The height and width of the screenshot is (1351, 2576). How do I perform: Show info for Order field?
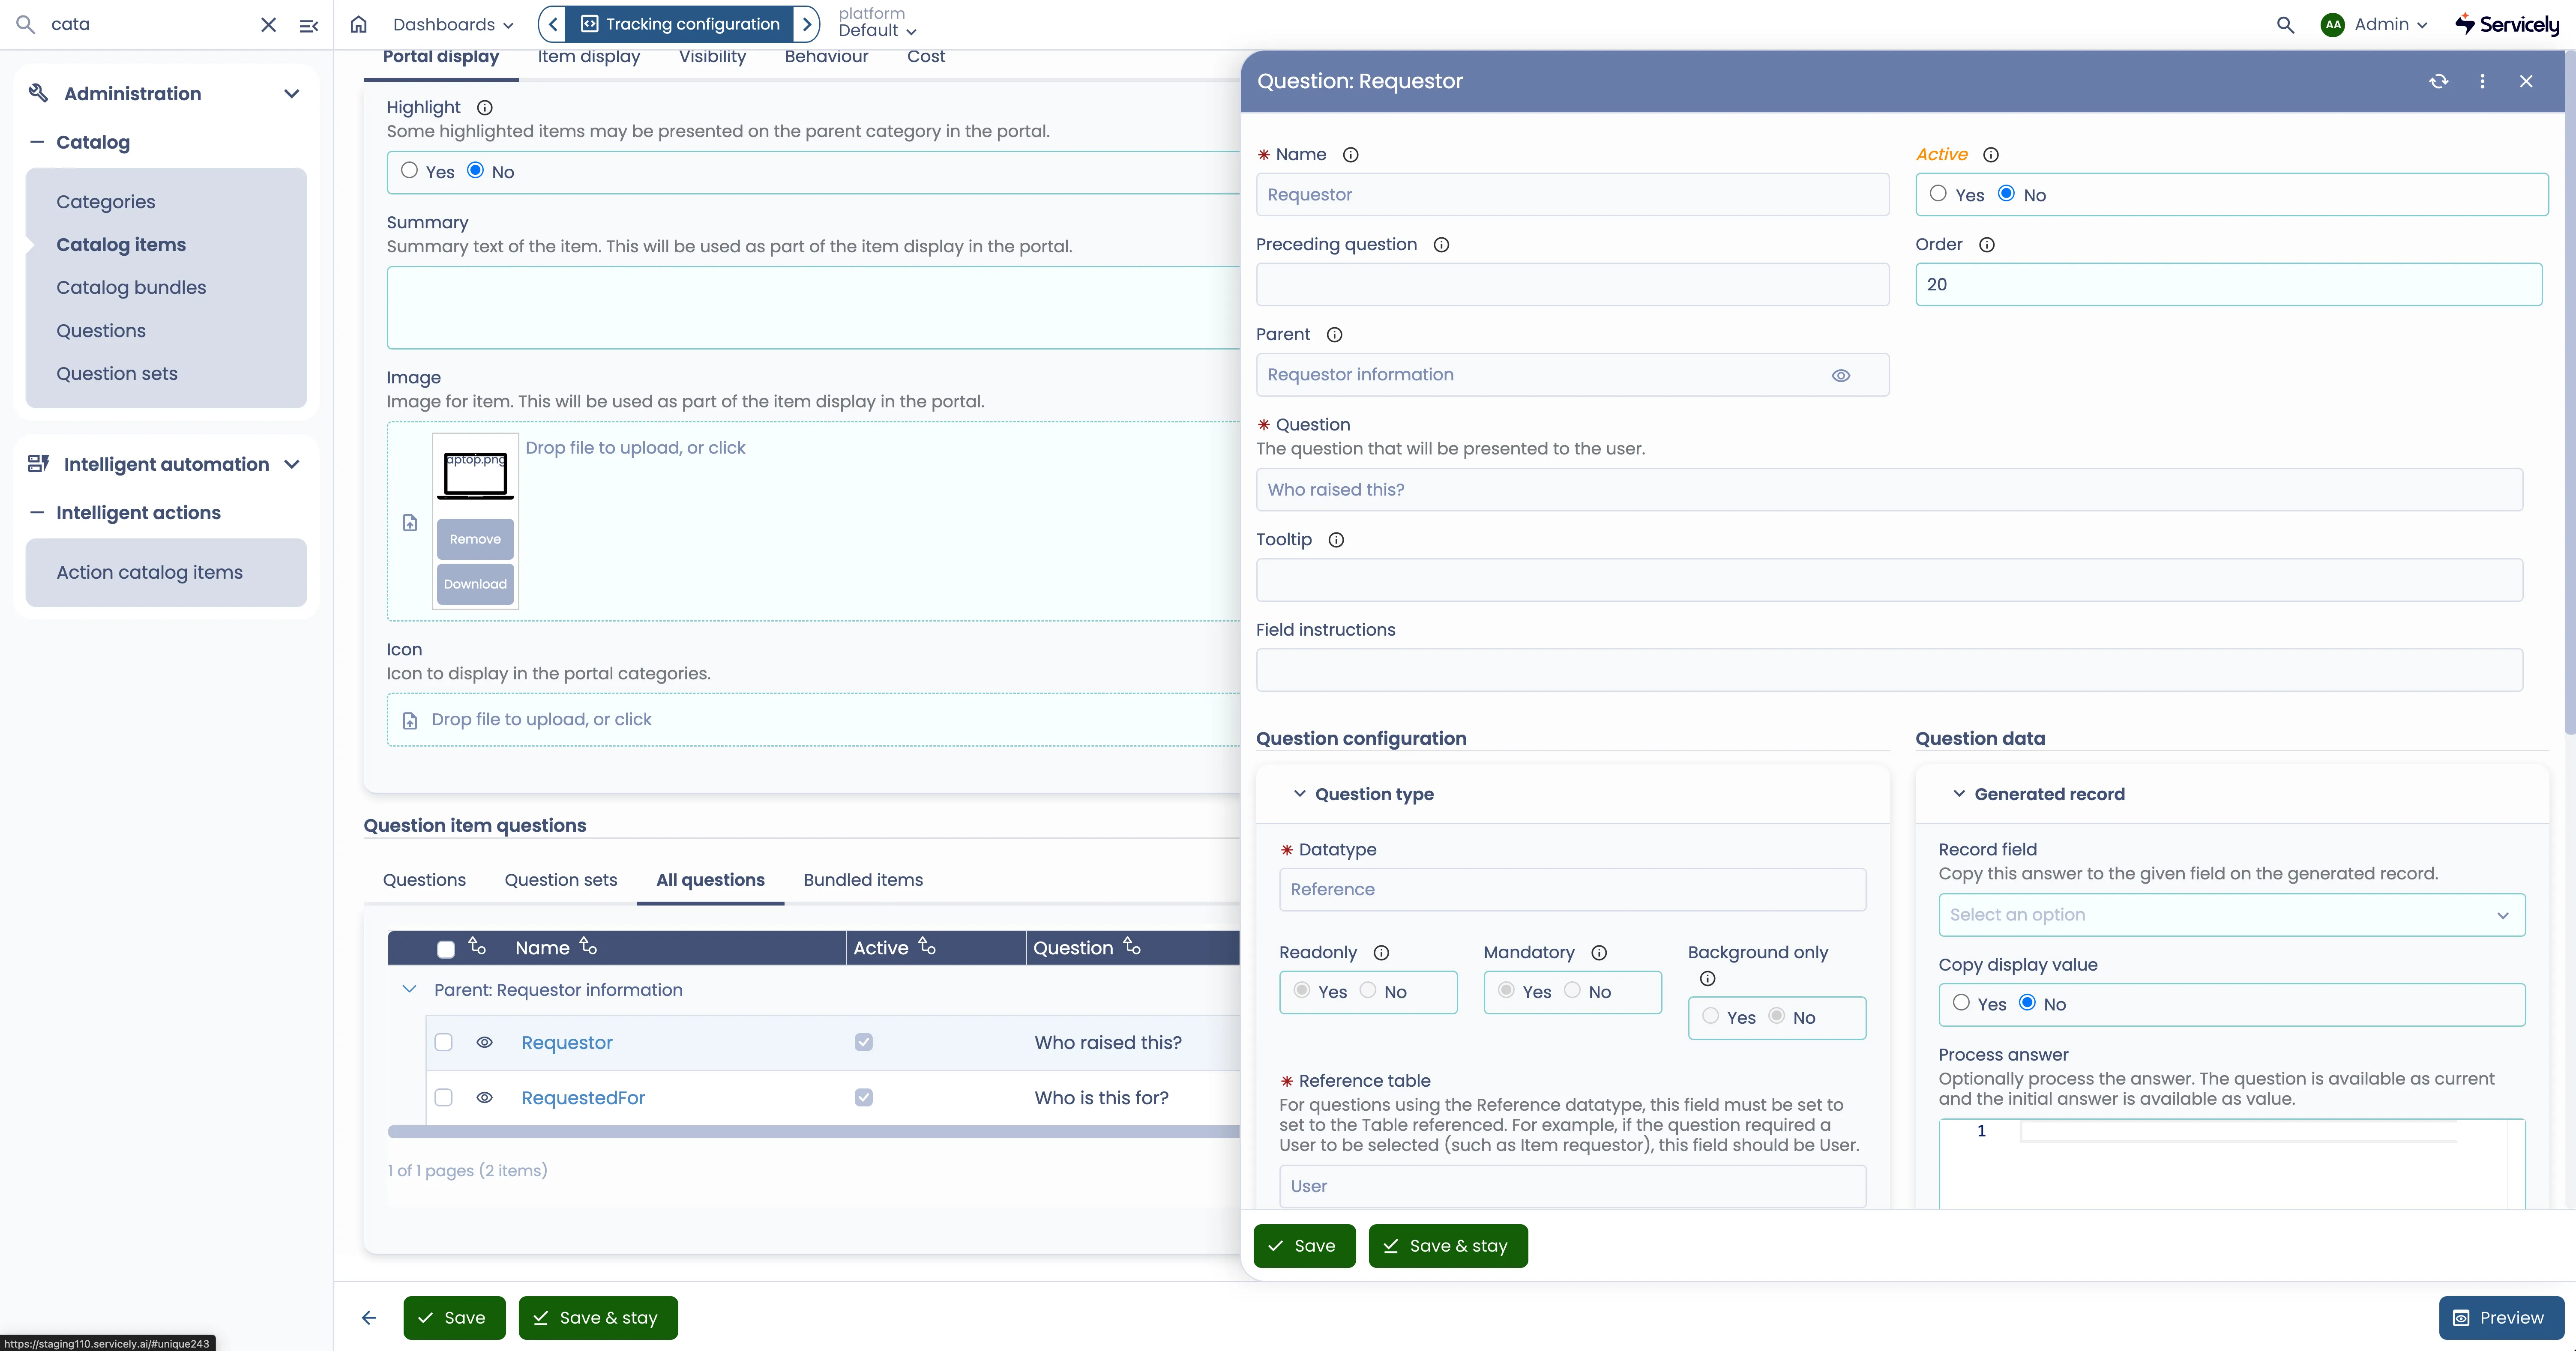[x=1986, y=244]
